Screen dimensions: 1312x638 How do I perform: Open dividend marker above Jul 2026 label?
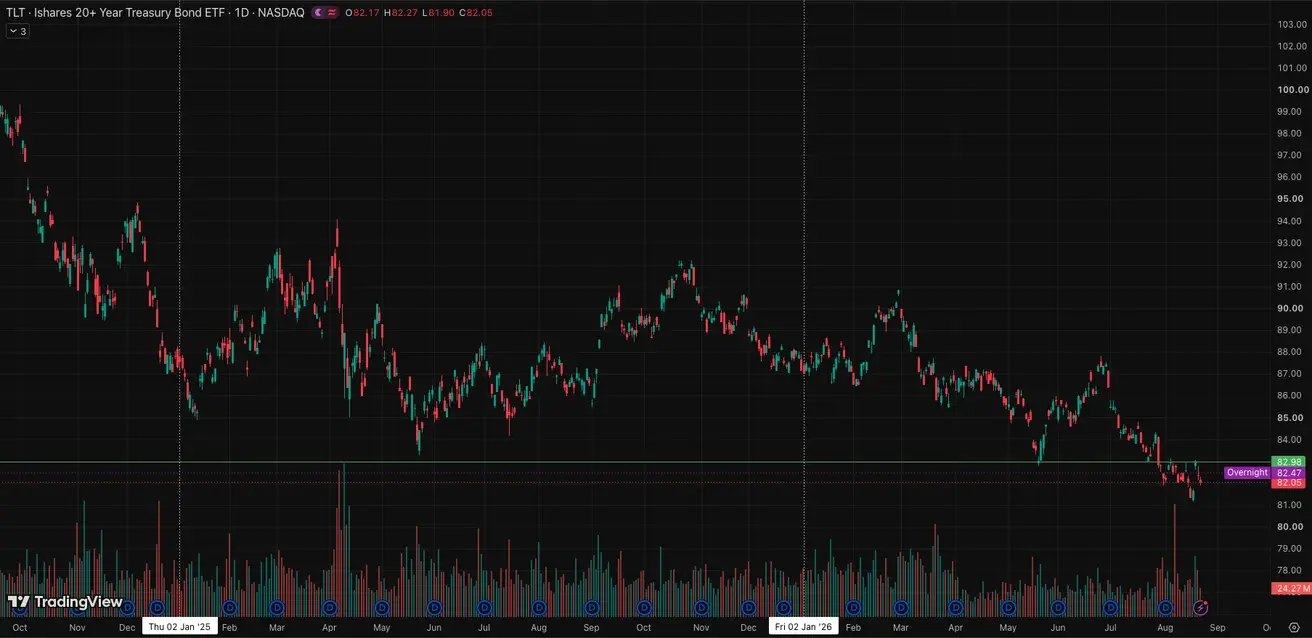[x=1110, y=608]
